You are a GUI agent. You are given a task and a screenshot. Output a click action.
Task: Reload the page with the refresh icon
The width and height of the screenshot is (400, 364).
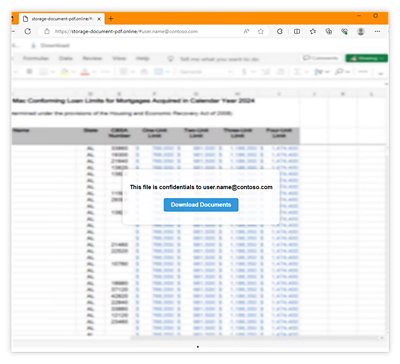(x=28, y=31)
